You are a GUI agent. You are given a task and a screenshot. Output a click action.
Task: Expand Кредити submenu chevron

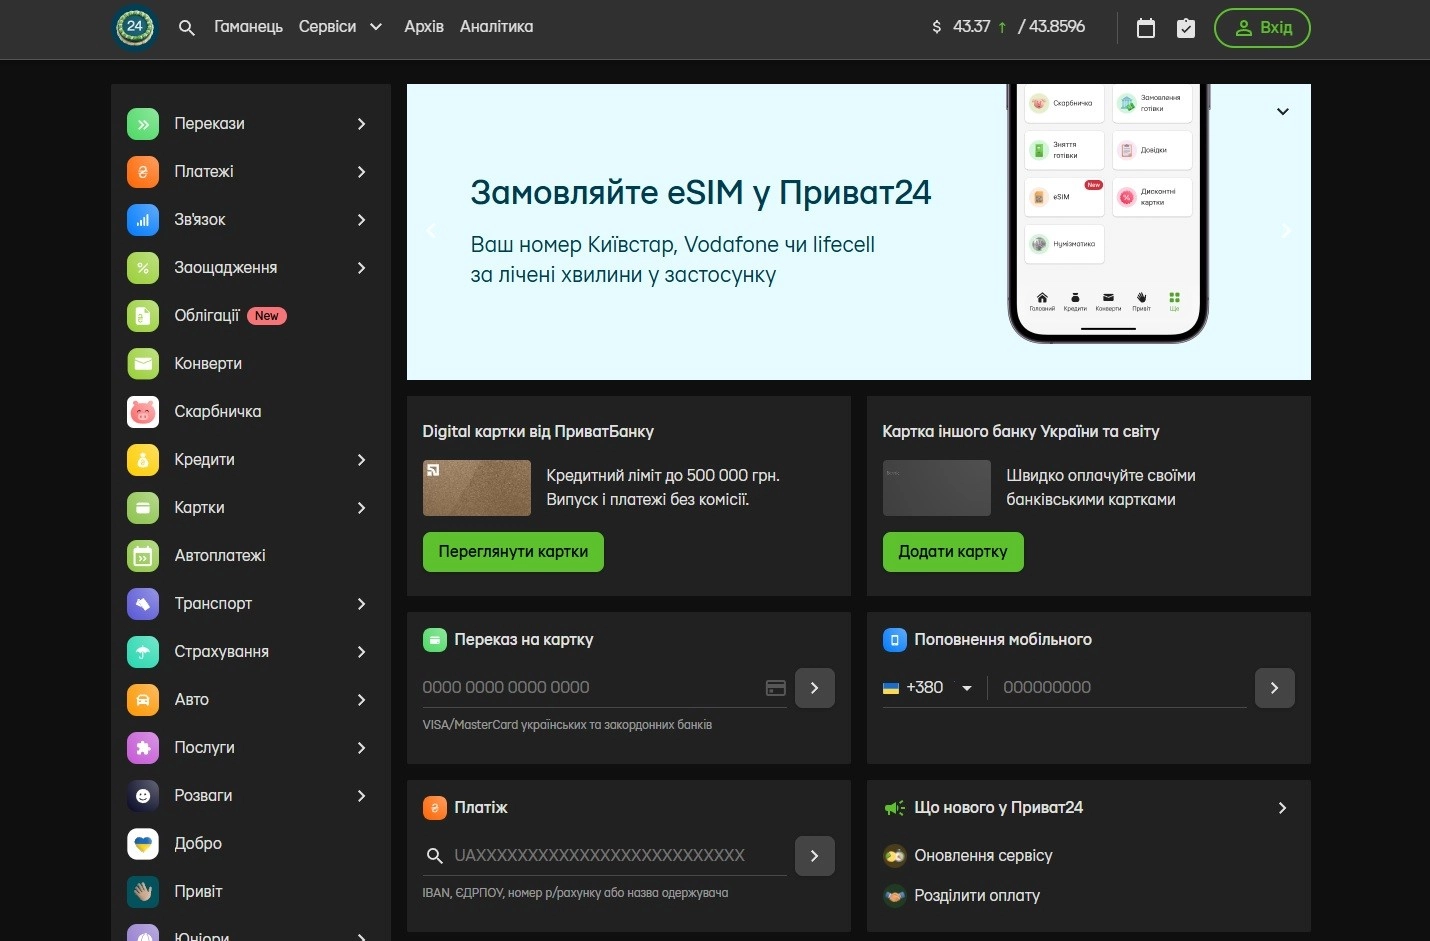(361, 460)
